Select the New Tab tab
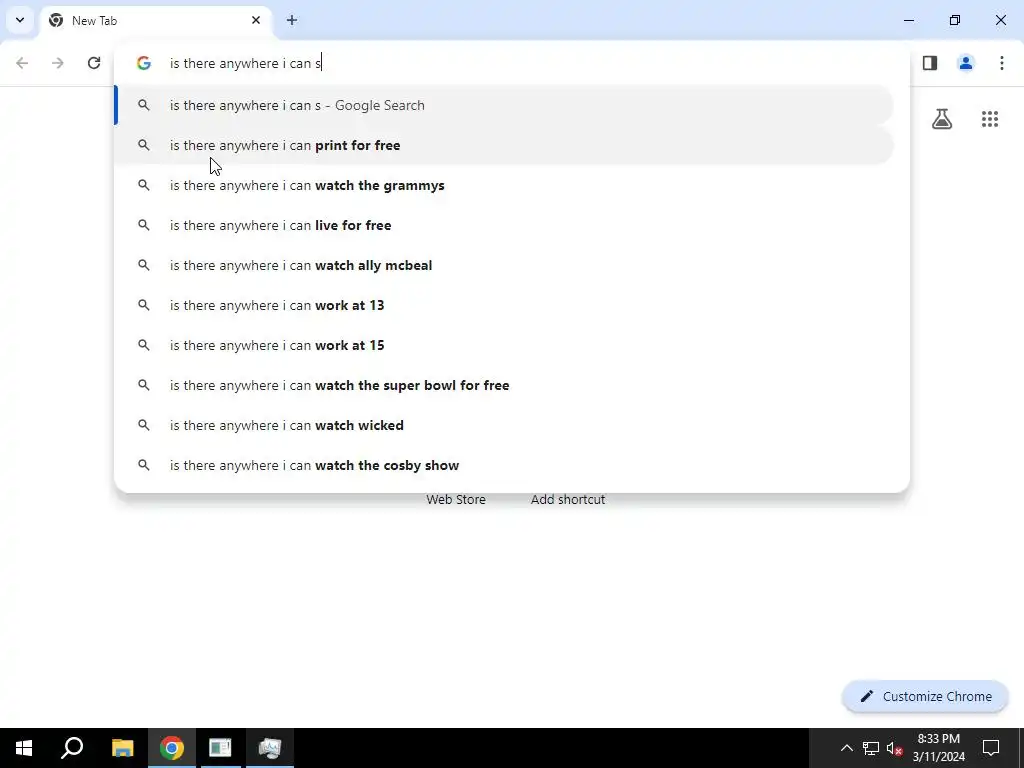1024x768 pixels. [155, 21]
